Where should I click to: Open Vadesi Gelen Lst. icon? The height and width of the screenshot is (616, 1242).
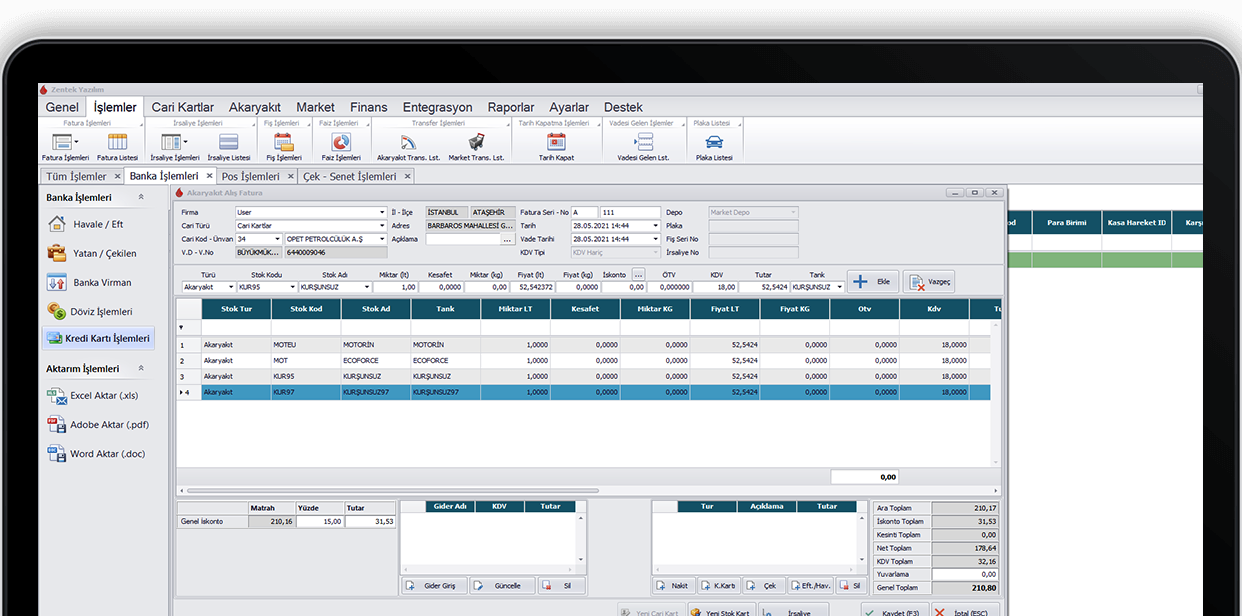[643, 142]
